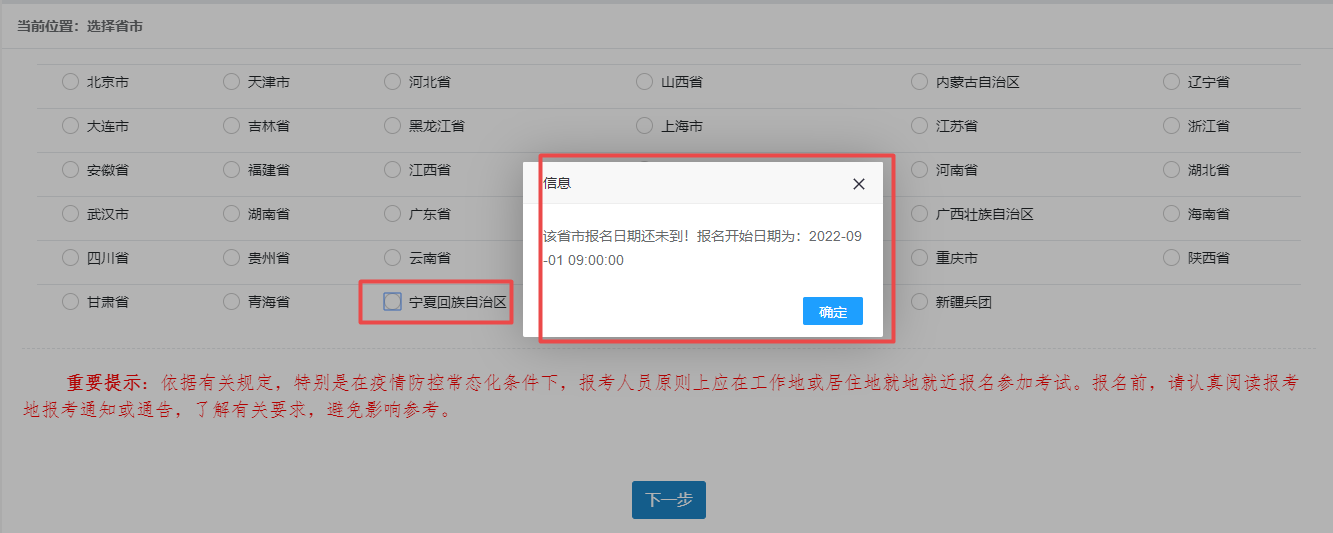
Task: Select the 江苏省 radio button
Action: click(x=919, y=126)
